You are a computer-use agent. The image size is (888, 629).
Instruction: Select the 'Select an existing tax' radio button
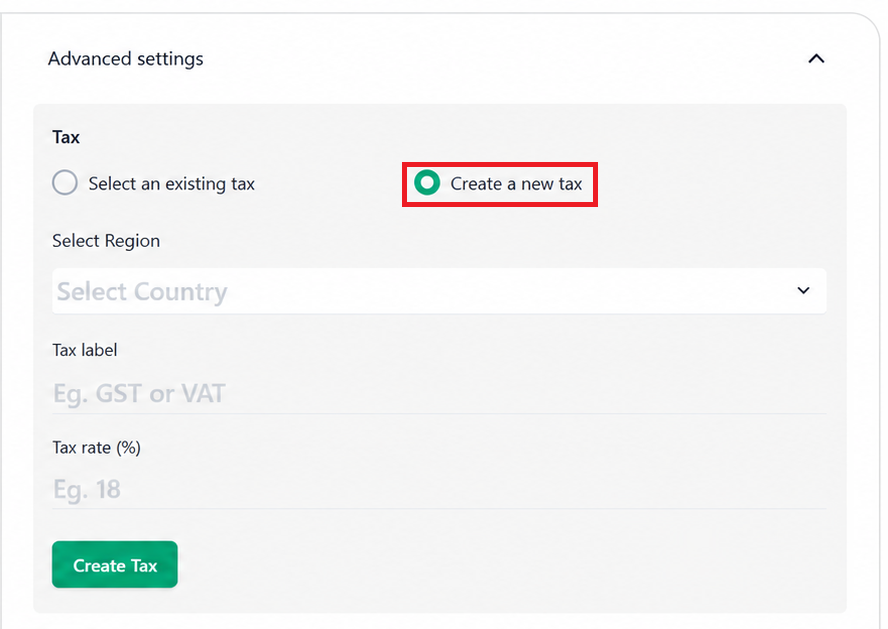[65, 183]
